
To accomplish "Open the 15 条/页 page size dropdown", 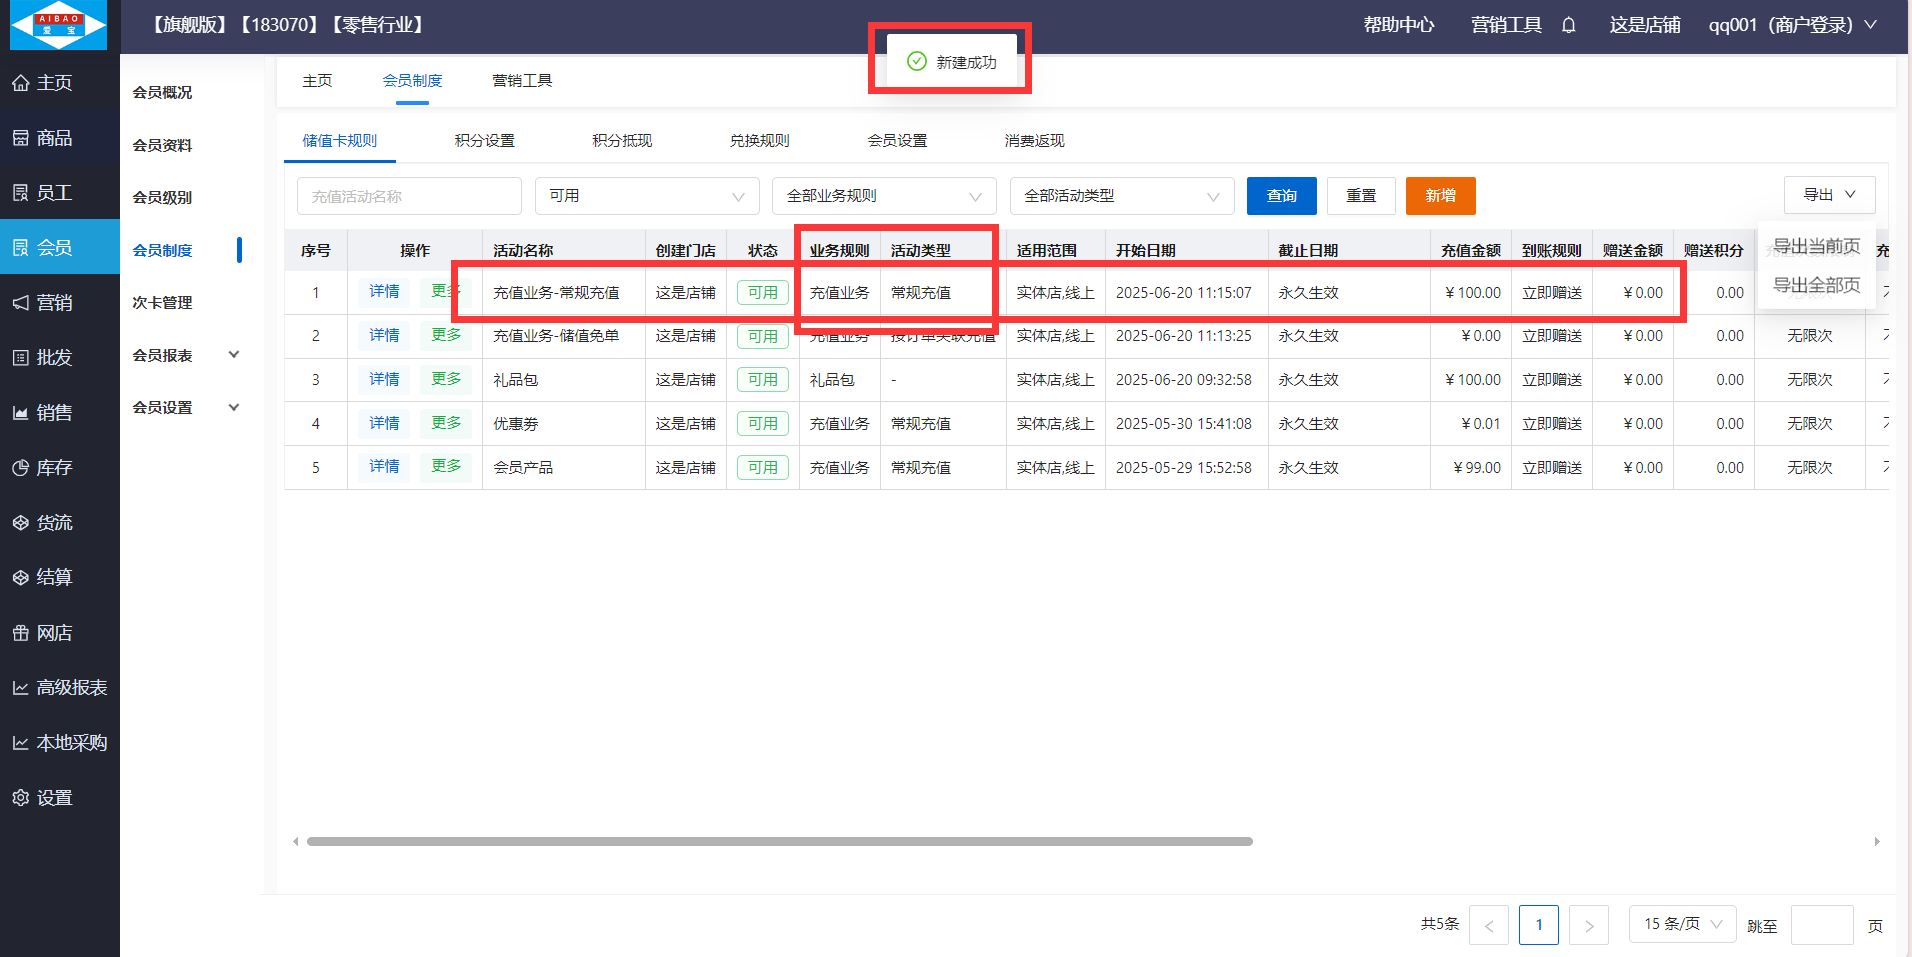I will point(1682,924).
